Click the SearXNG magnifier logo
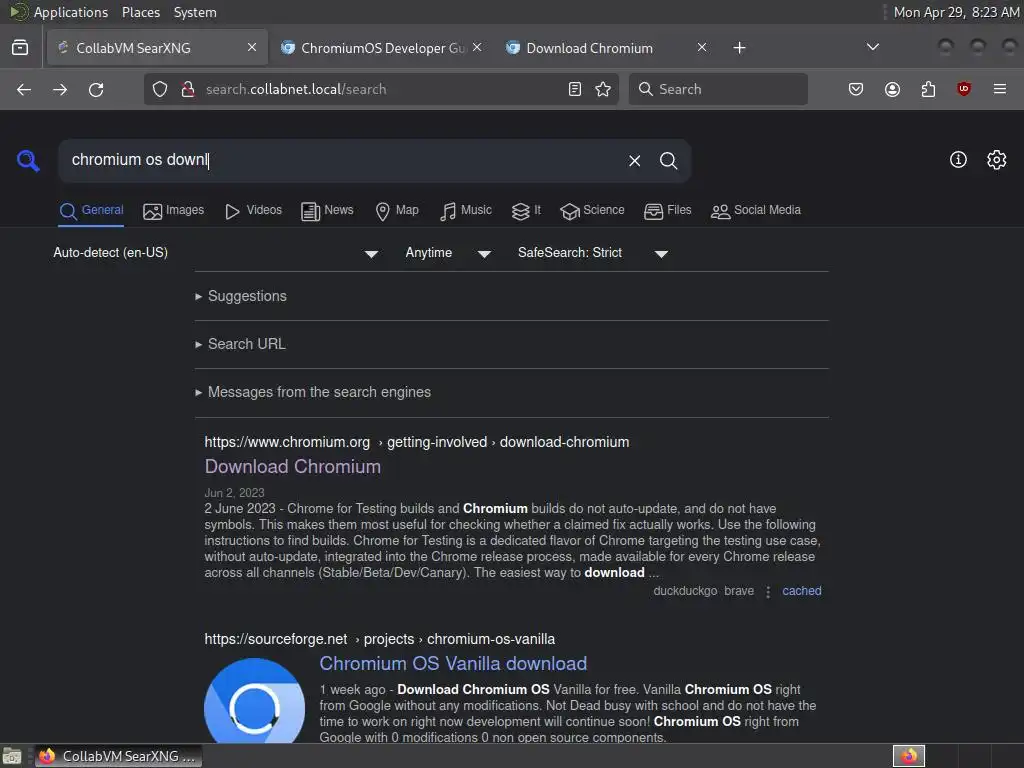The image size is (1024, 768). pos(28,160)
